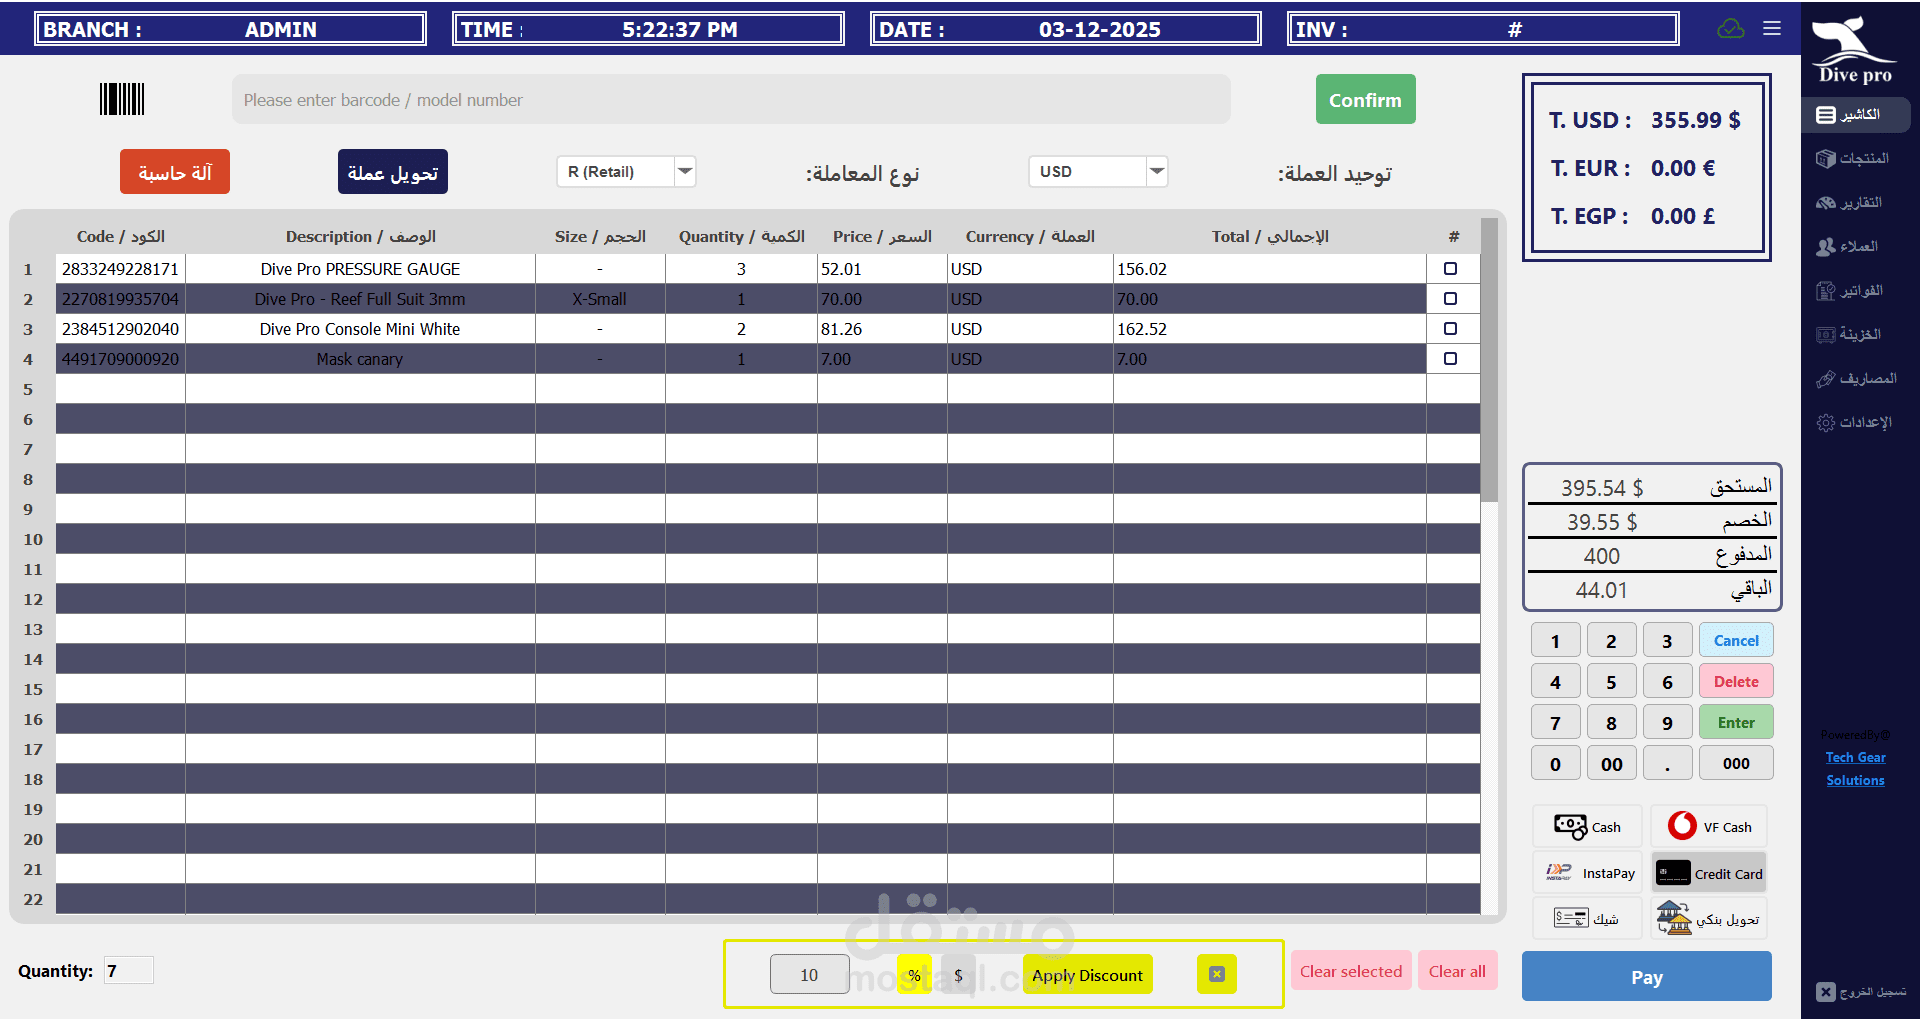Select VF Cash payment method

pos(1709,827)
